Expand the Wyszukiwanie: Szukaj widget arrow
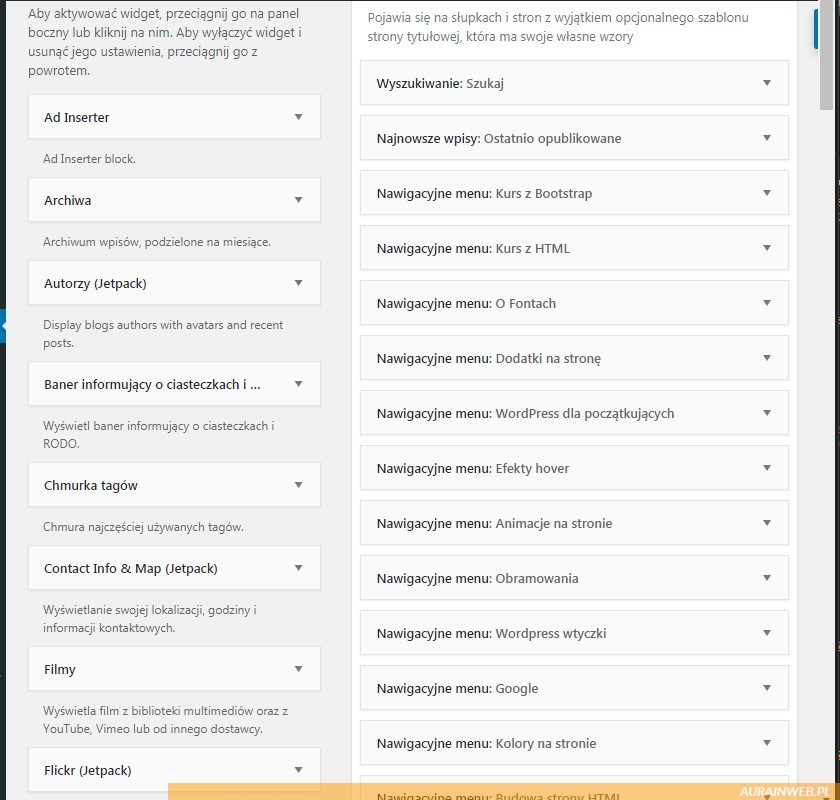Image resolution: width=840 pixels, height=800 pixels. (767, 83)
